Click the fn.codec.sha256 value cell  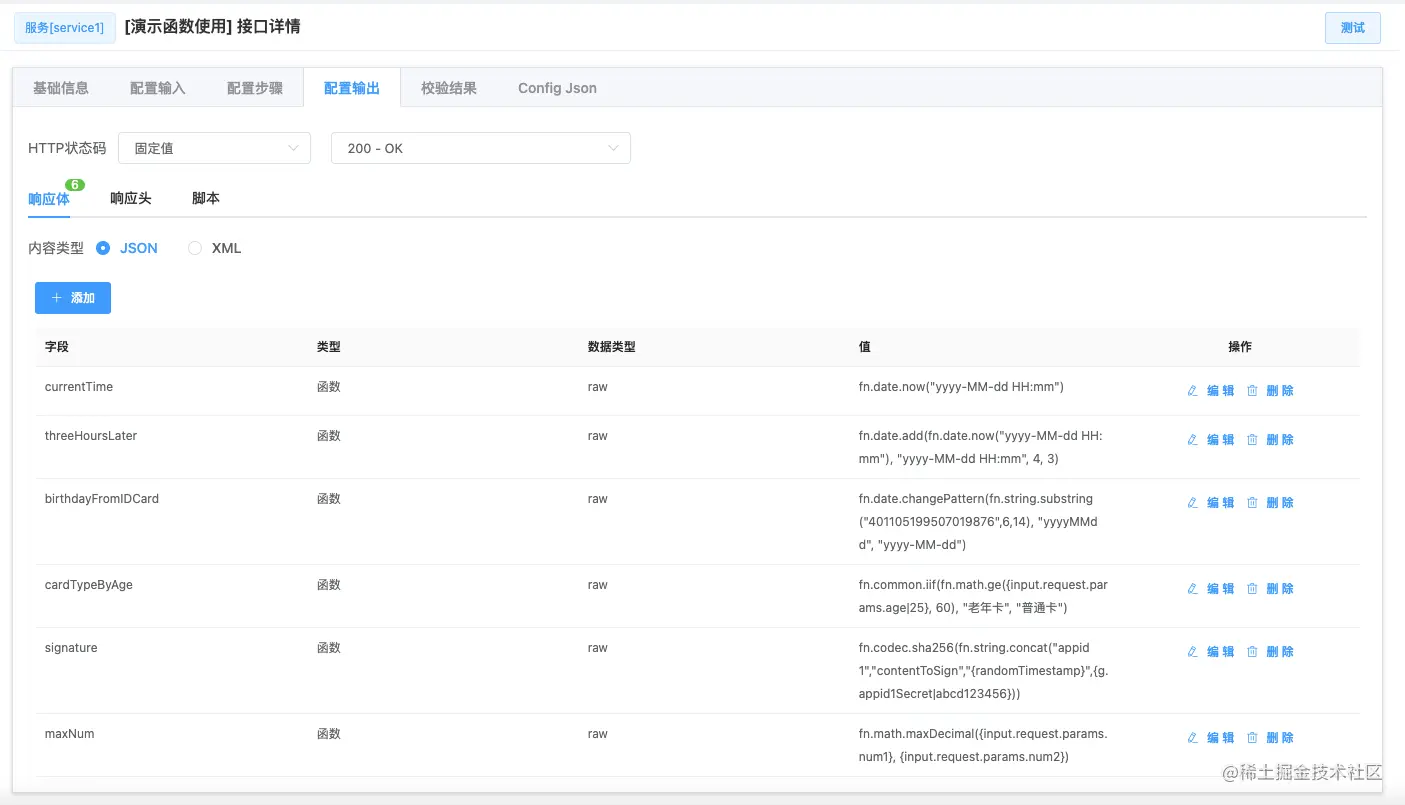[x=984, y=671]
